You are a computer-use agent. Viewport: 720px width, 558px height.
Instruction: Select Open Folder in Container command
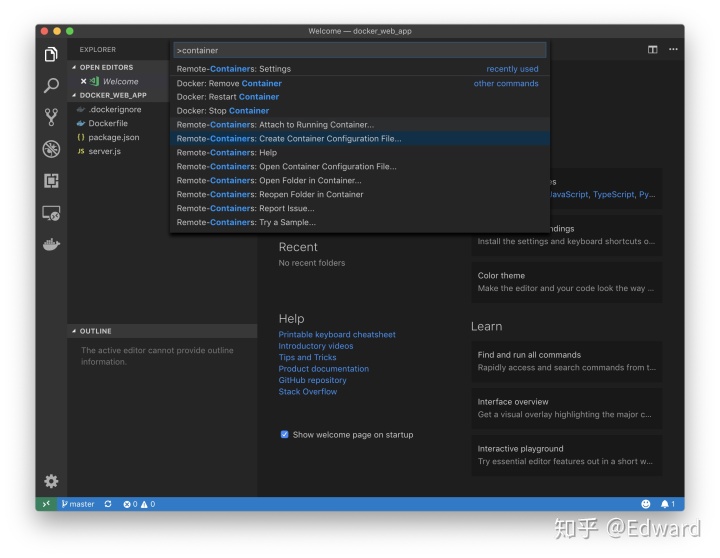[x=360, y=180]
